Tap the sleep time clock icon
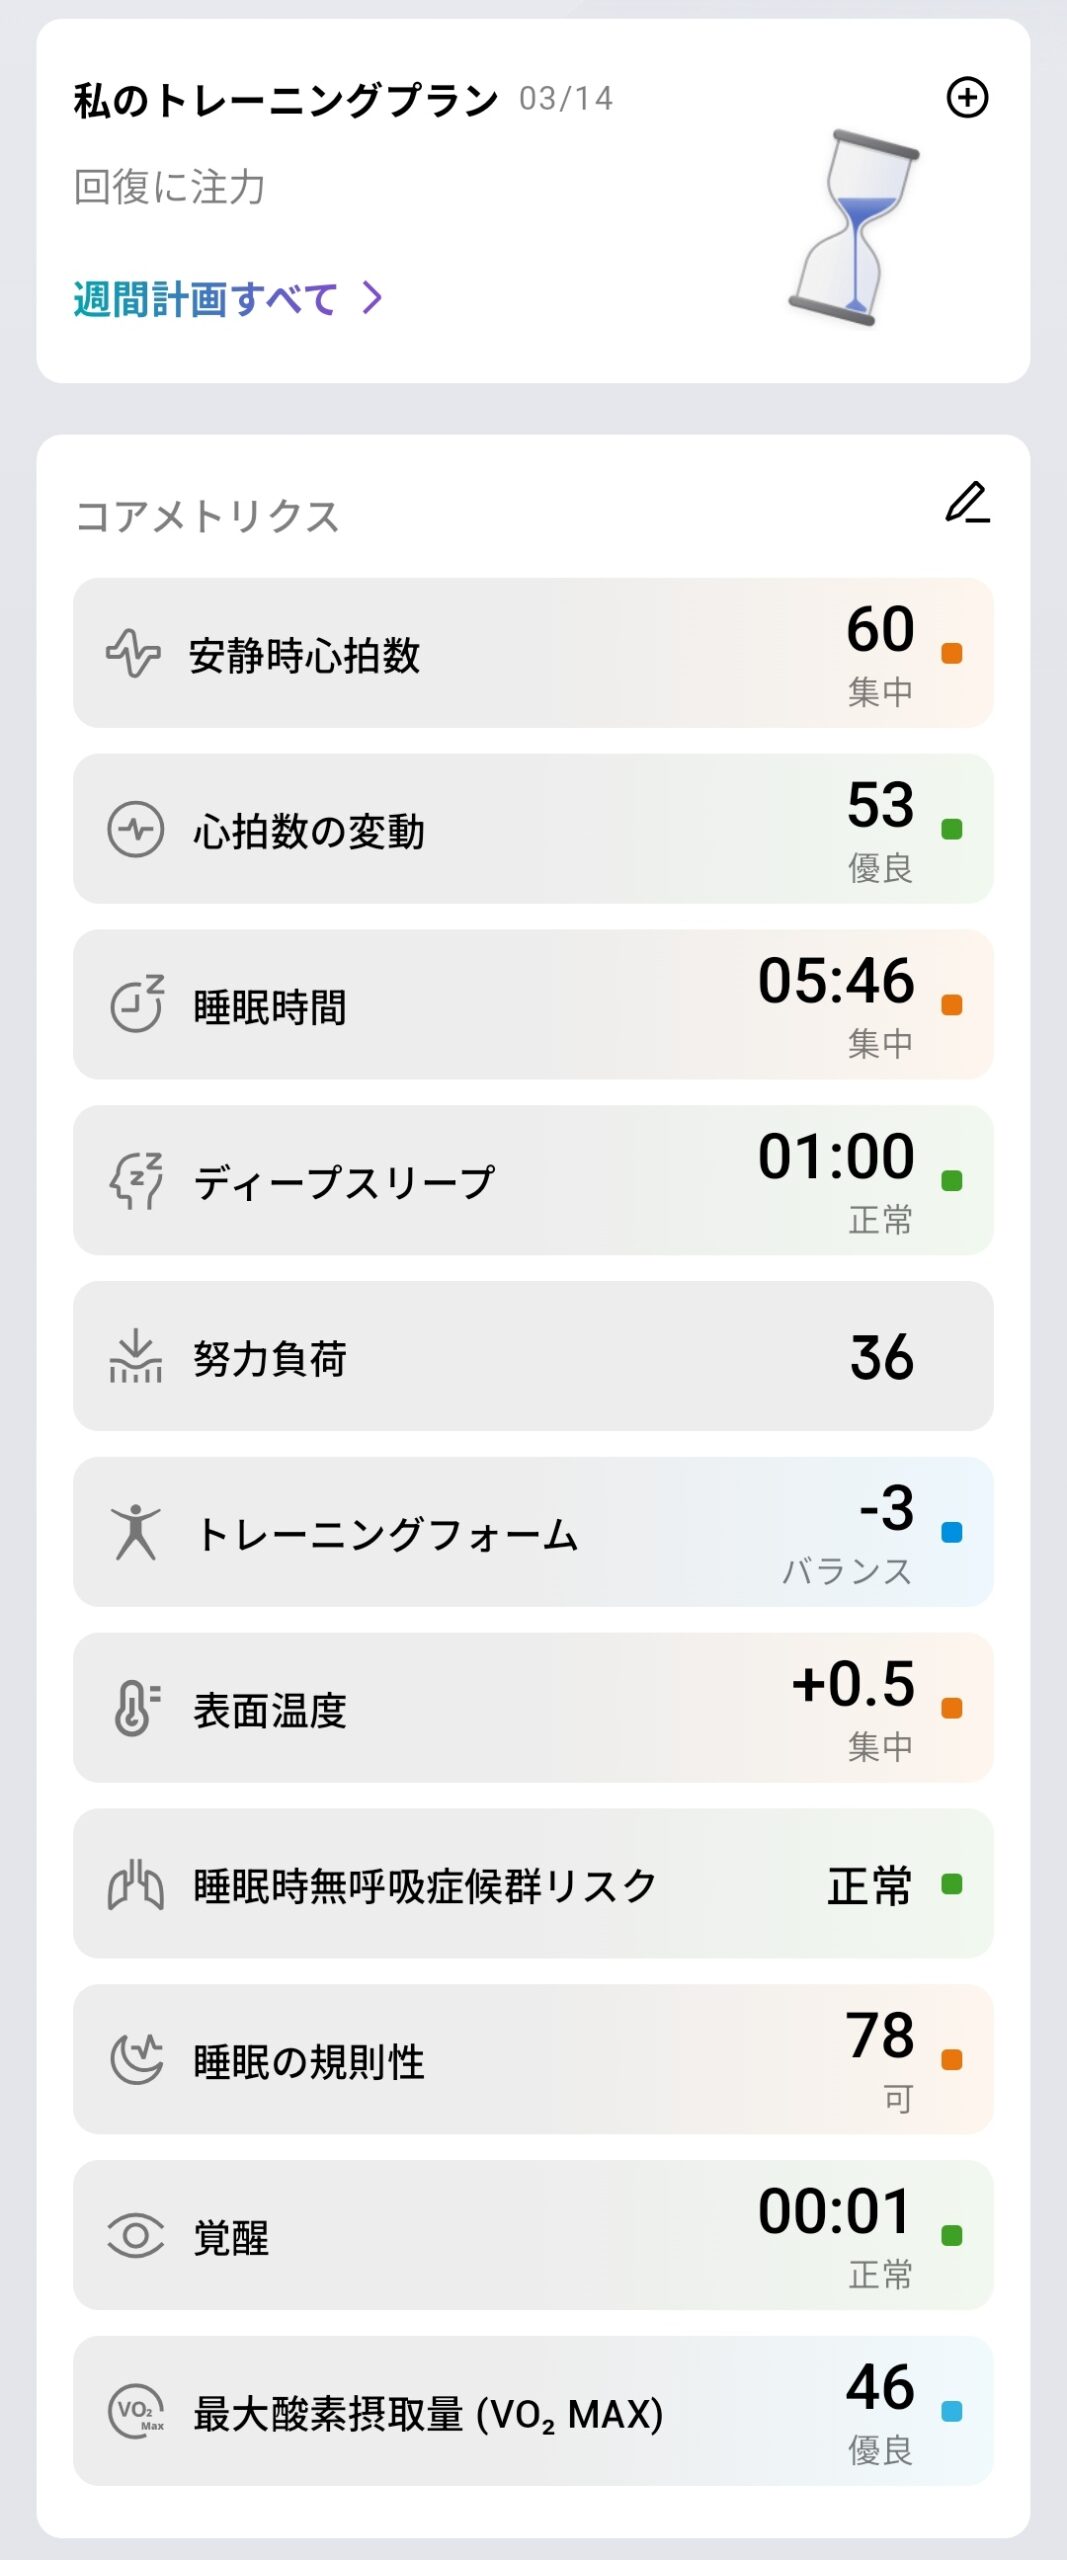1067x2560 pixels. coord(136,1004)
